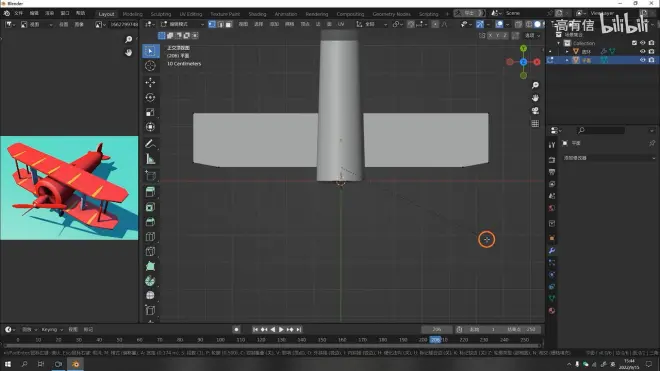
Task: Click the viewport zoom magnifier icon
Action: coord(535,85)
